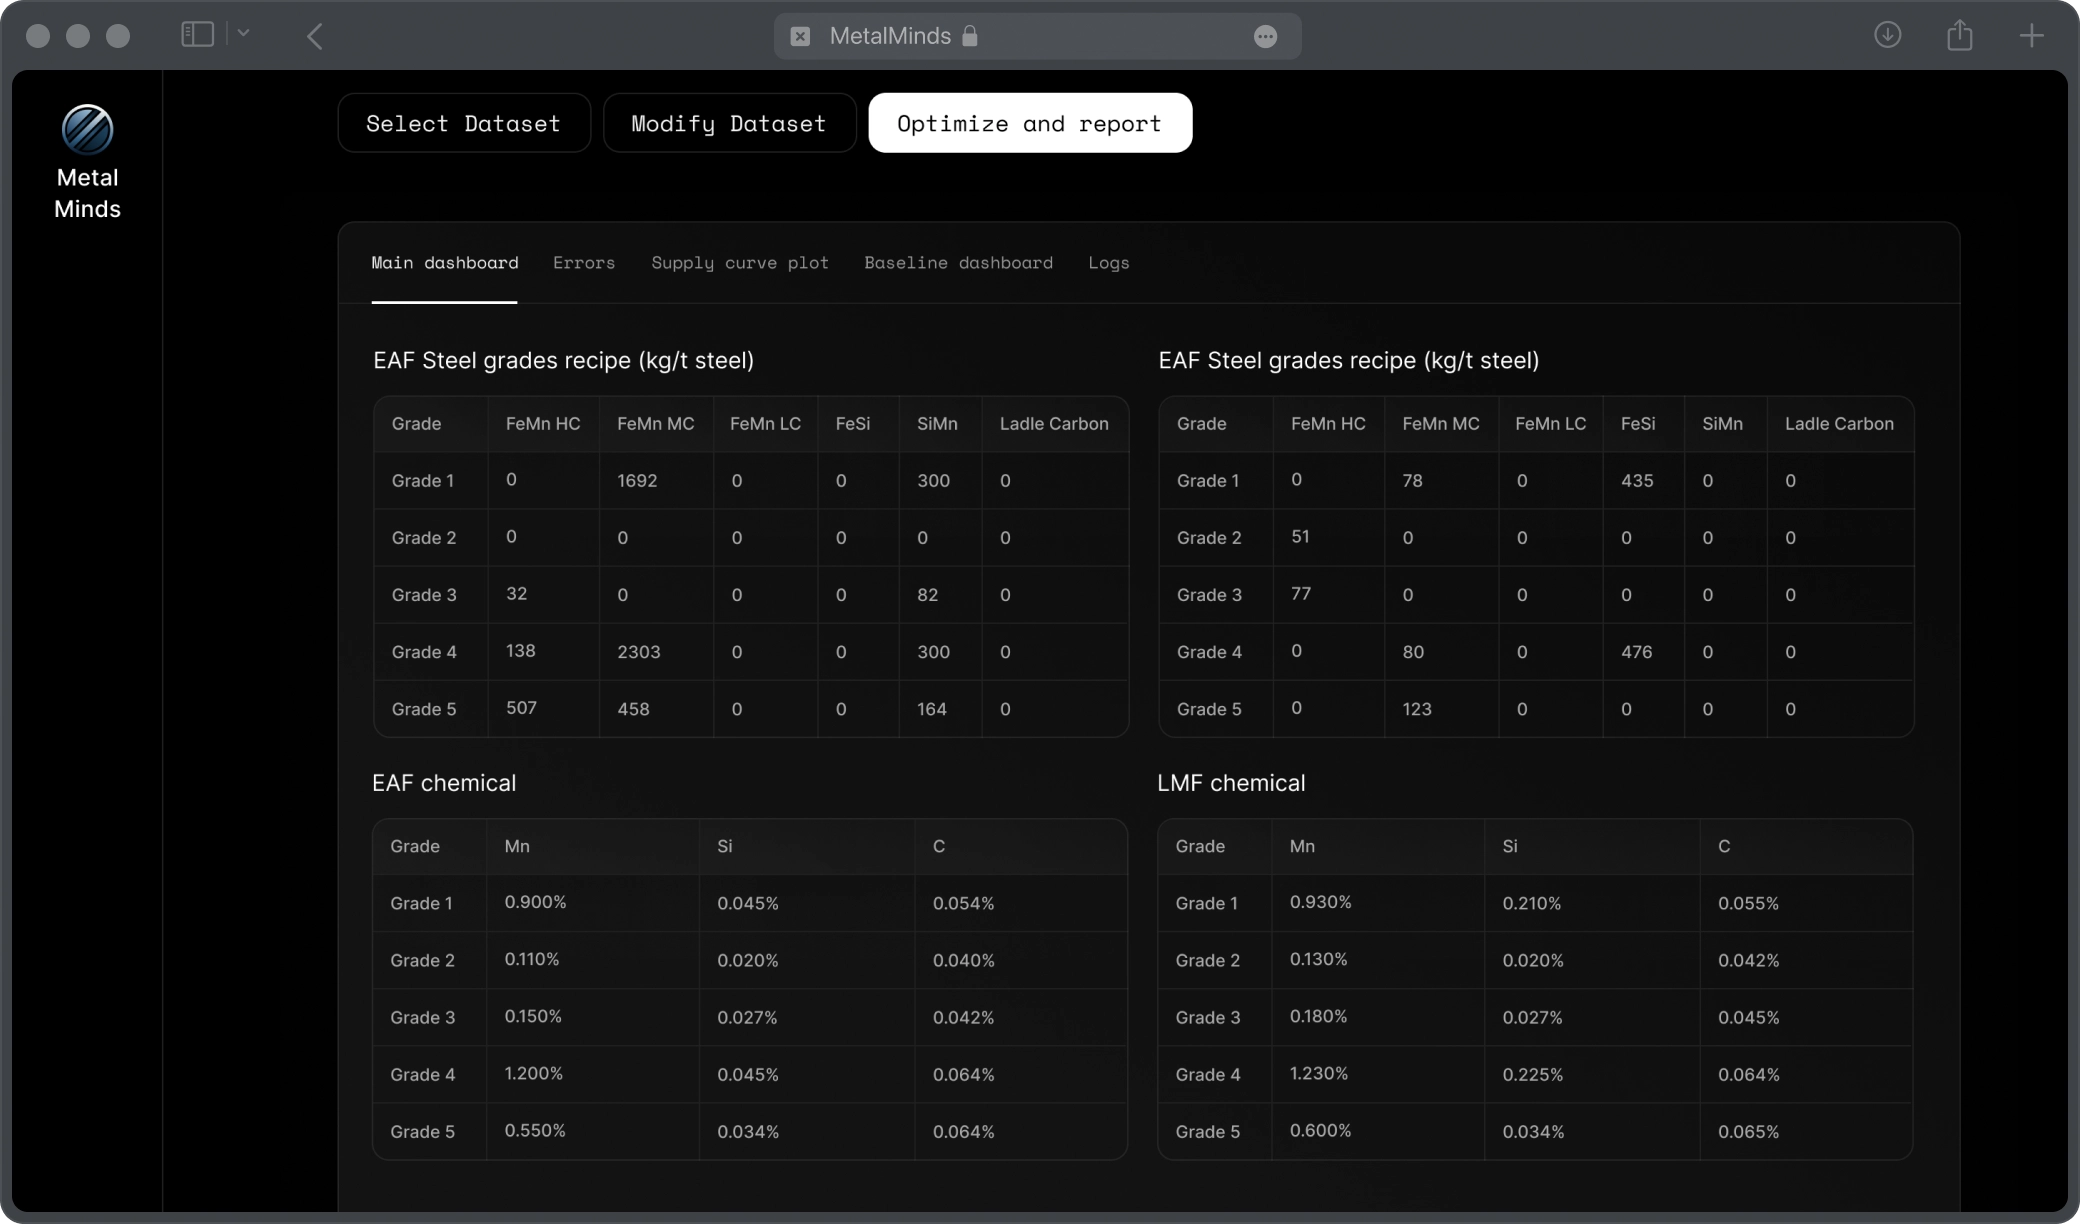
Task: Click the MetalMinds logo icon
Action: (x=87, y=130)
